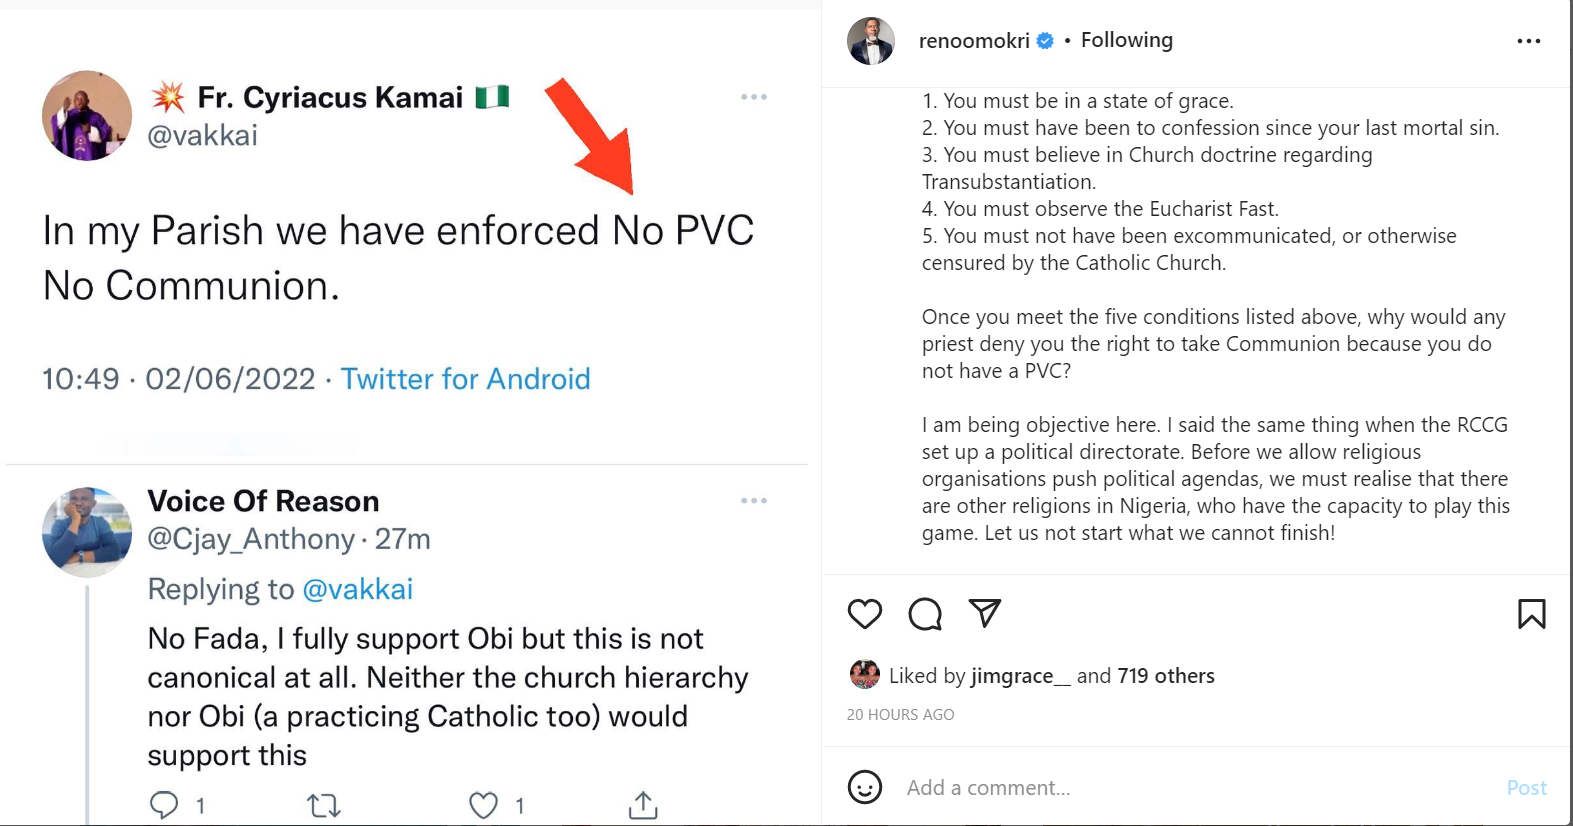This screenshot has height=826, width=1573.
Task: Open jimgrace__ profile from likes
Action: coord(1012,676)
